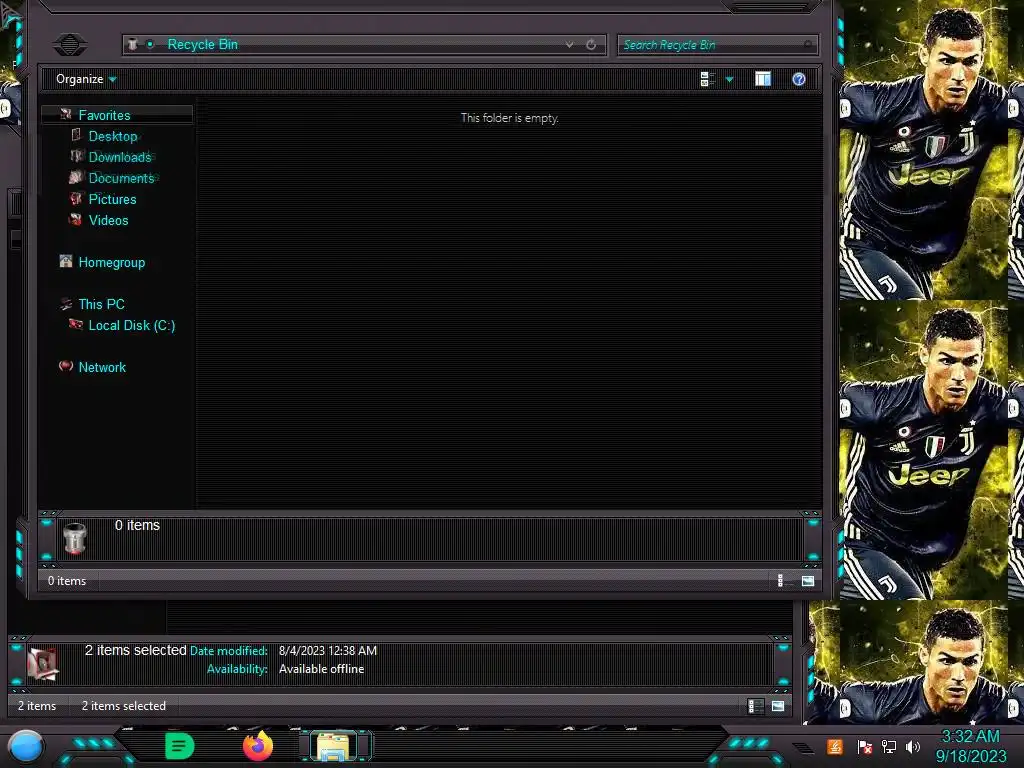
Task: Refresh the Recycle Bin folder
Action: (591, 44)
